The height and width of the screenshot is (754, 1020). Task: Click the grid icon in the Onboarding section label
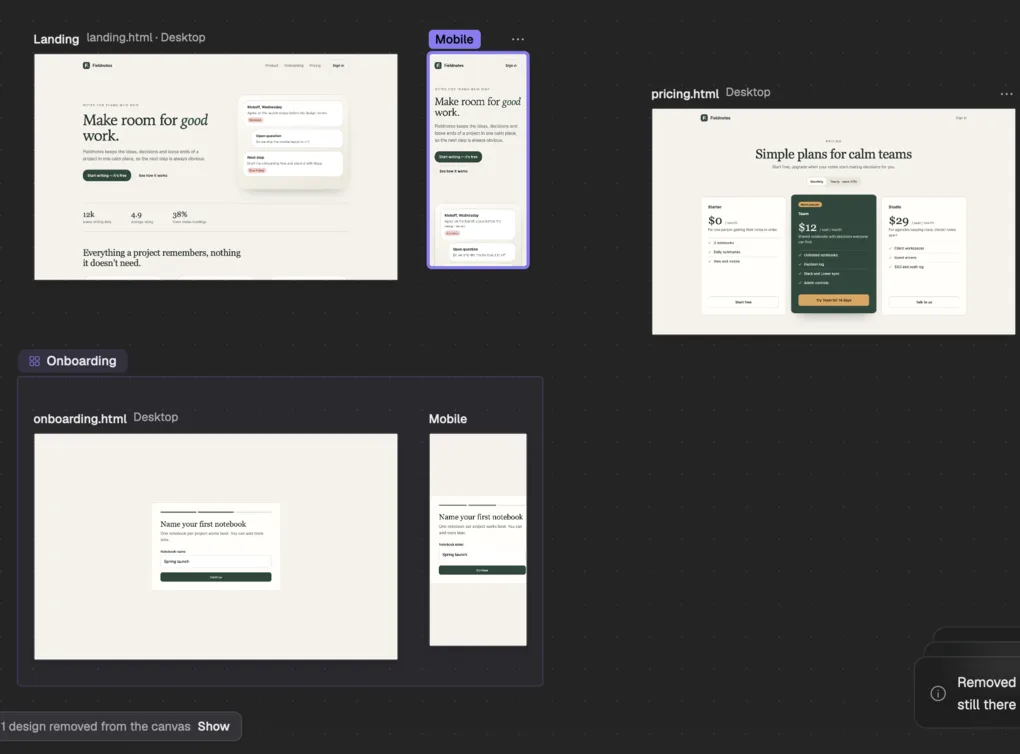34,361
